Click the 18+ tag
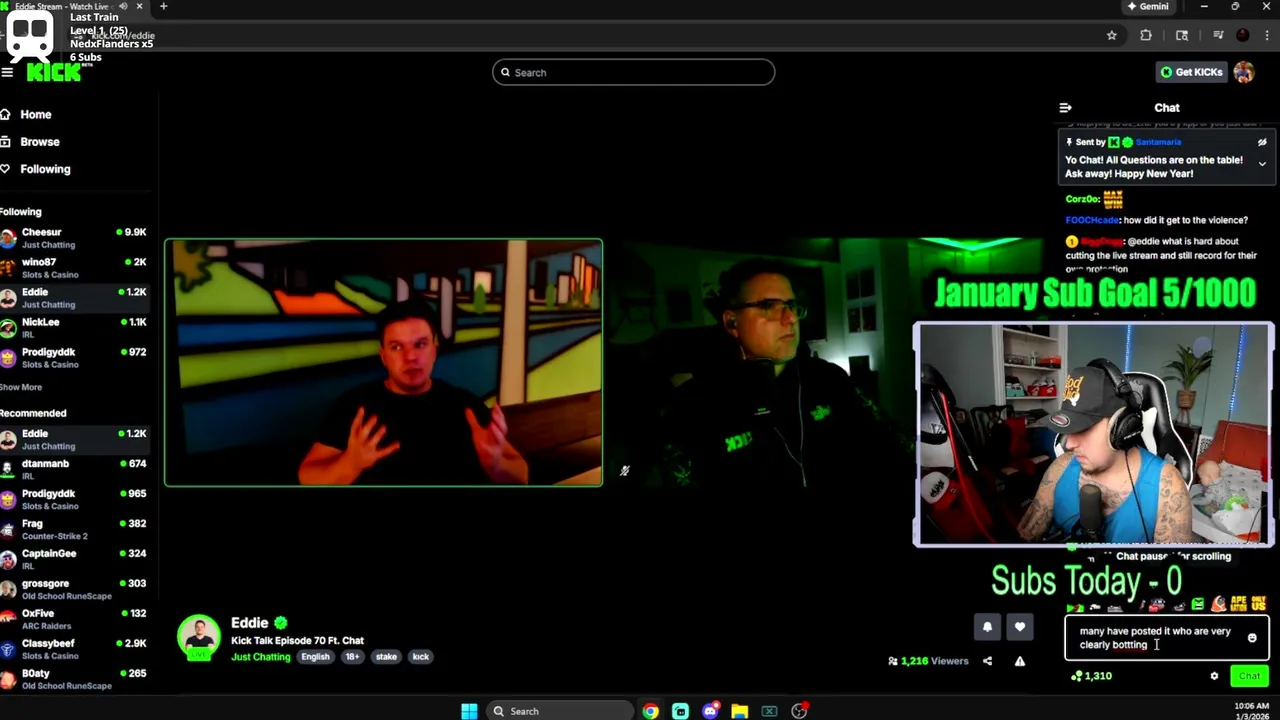1280x720 pixels. (353, 657)
